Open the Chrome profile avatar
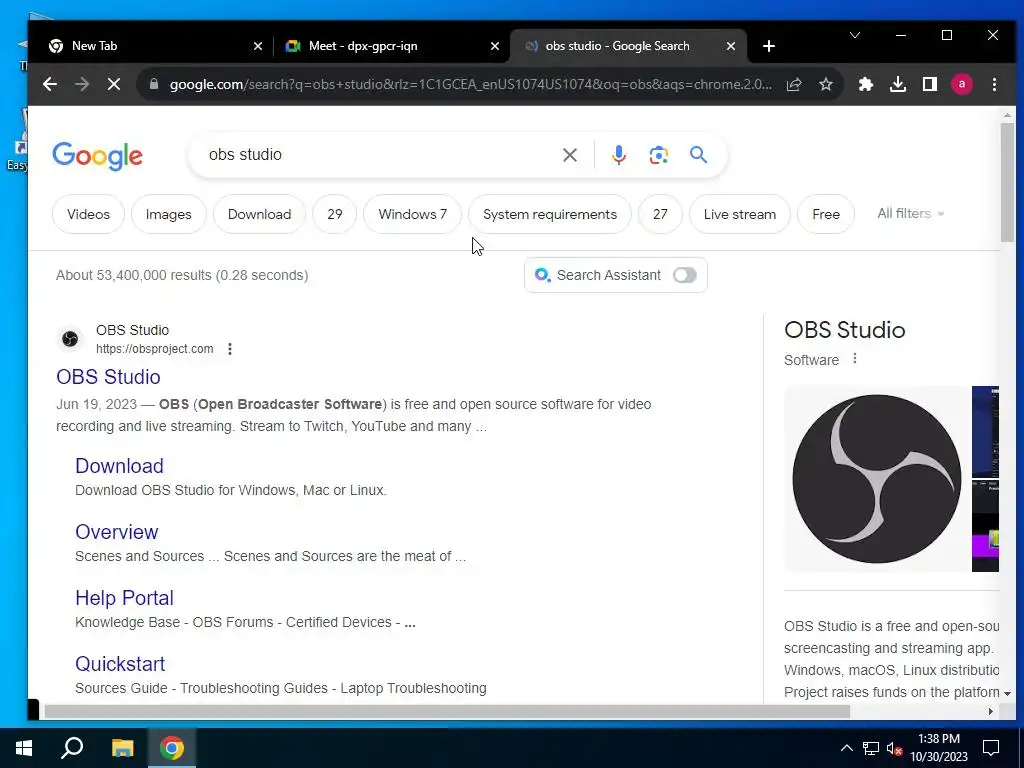The width and height of the screenshot is (1024, 768). point(961,84)
